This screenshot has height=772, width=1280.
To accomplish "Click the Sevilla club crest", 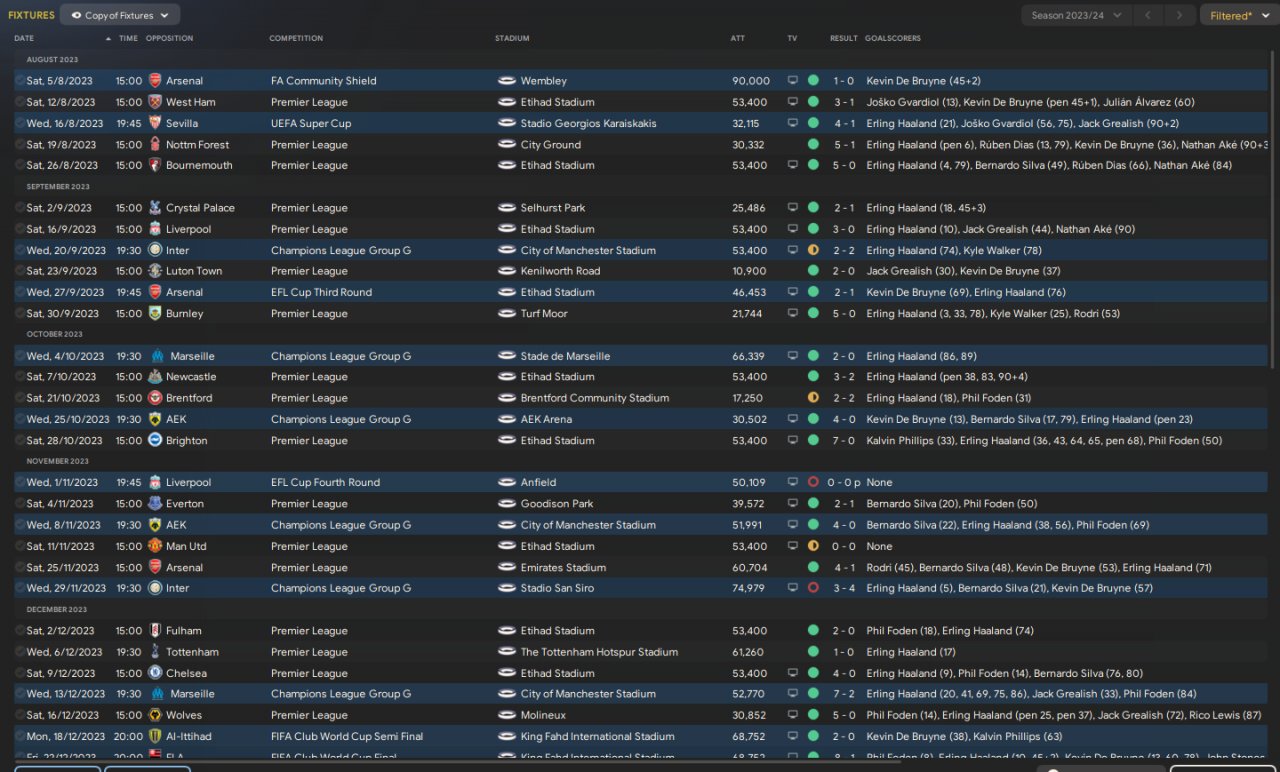I will tap(155, 123).
